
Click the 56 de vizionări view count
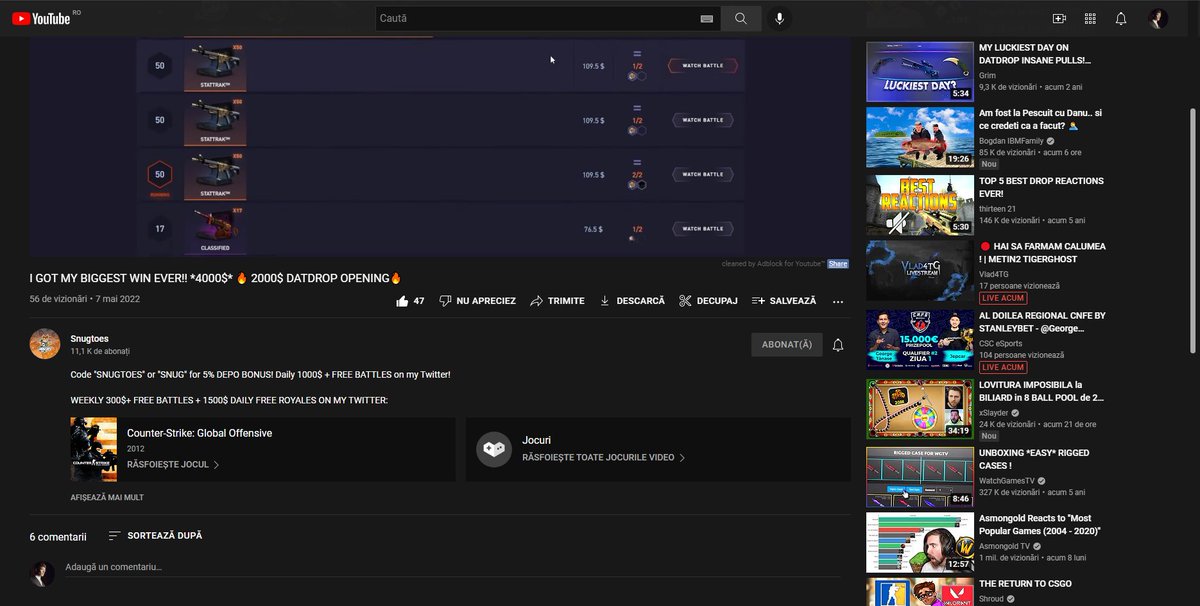[57, 299]
